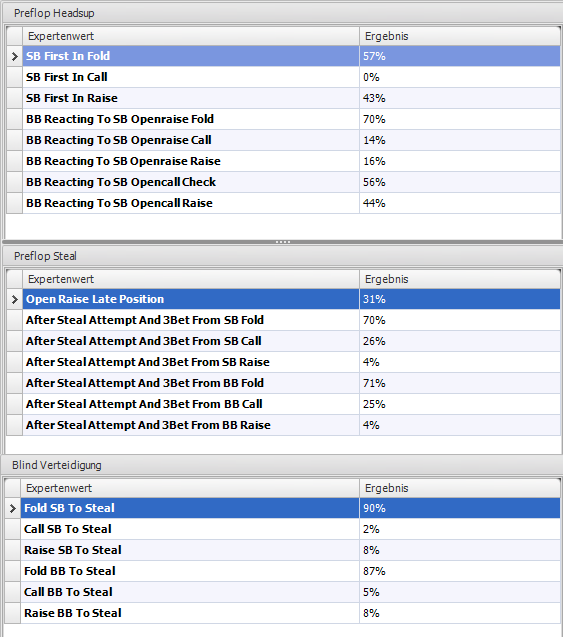Click the Expertenwert column header in Preflop Headsup
The width and height of the screenshot is (564, 637).
click(x=191, y=36)
